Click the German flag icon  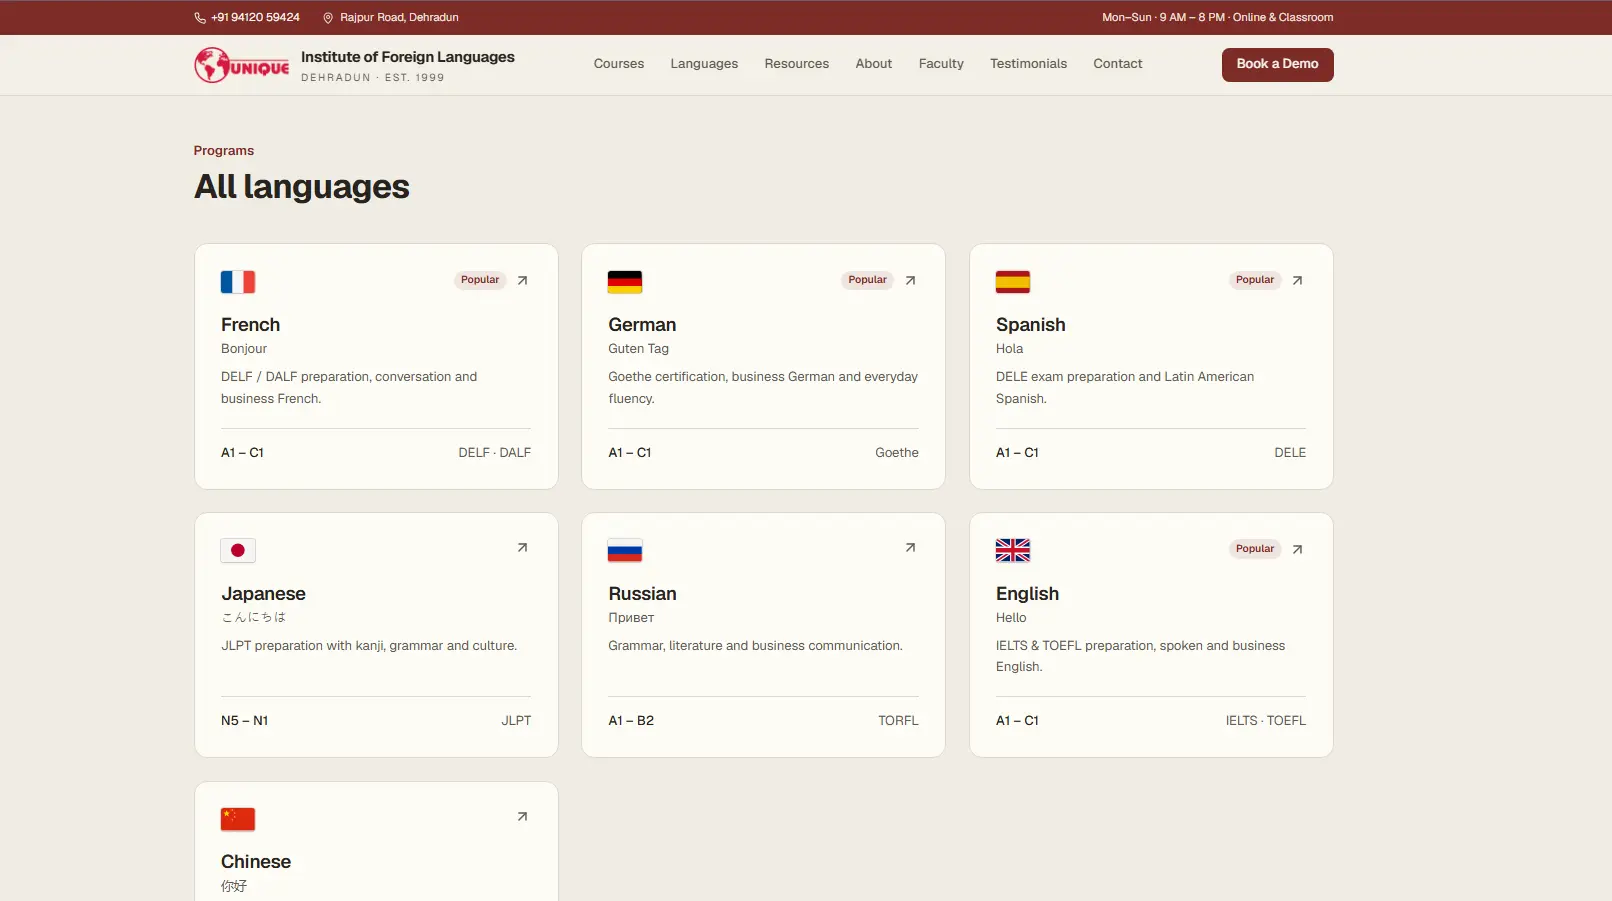[625, 282]
